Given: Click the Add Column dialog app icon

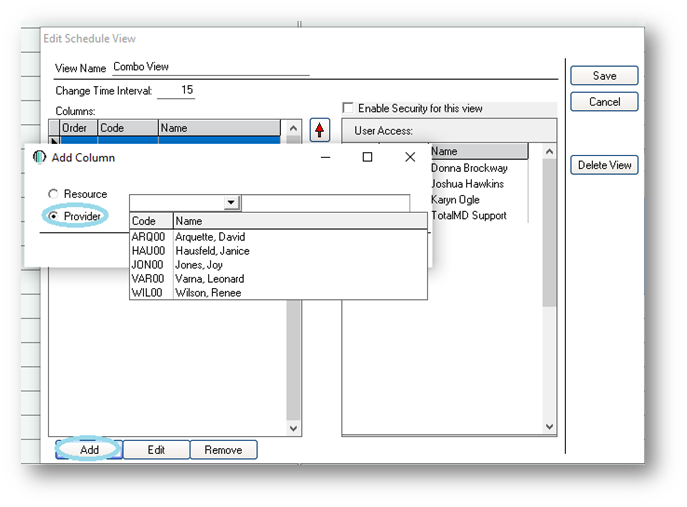Looking at the screenshot, I should tap(40, 157).
